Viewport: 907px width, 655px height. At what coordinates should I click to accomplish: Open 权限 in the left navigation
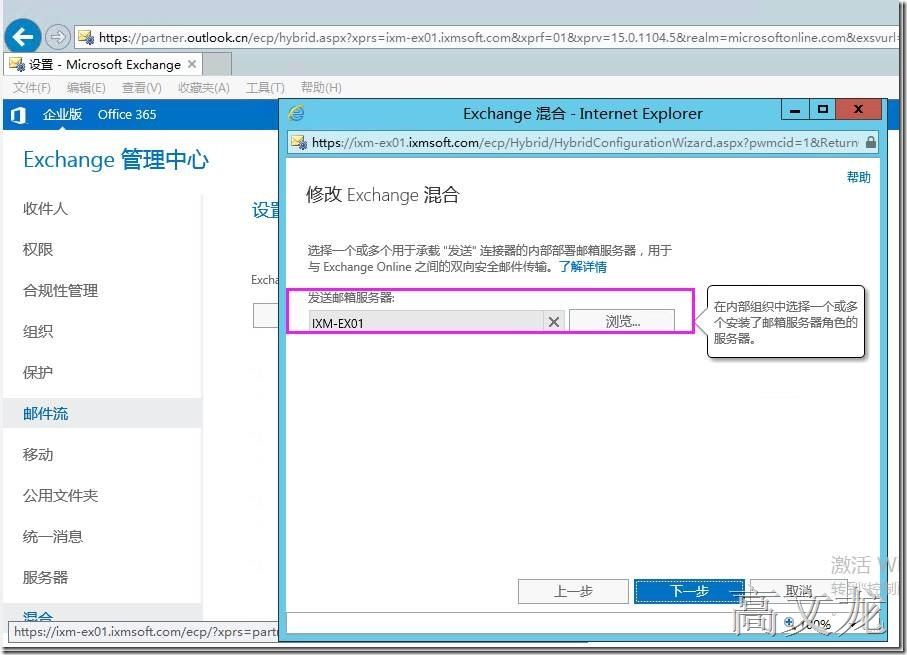coord(38,249)
